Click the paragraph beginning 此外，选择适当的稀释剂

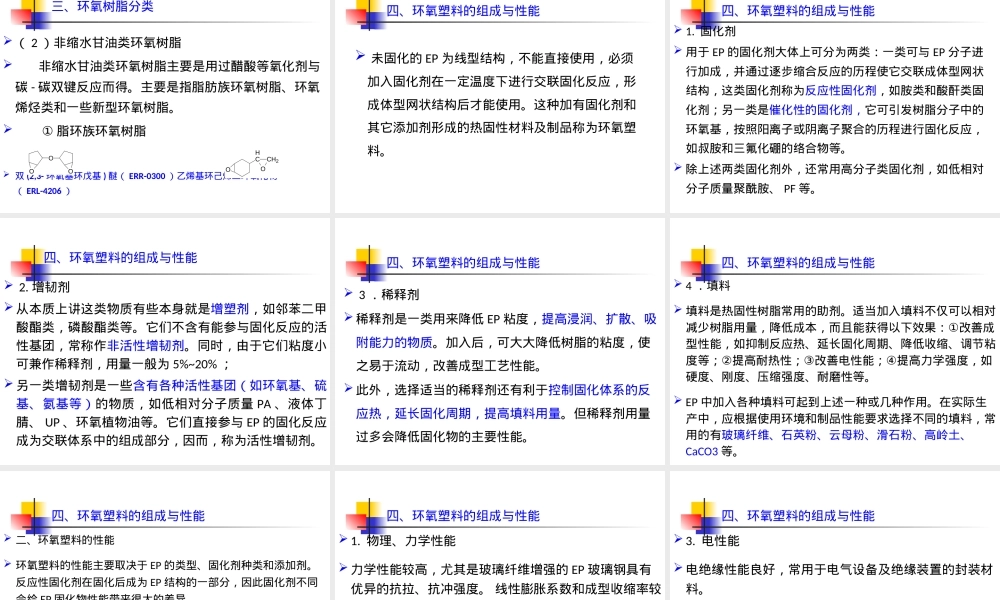click(x=503, y=413)
